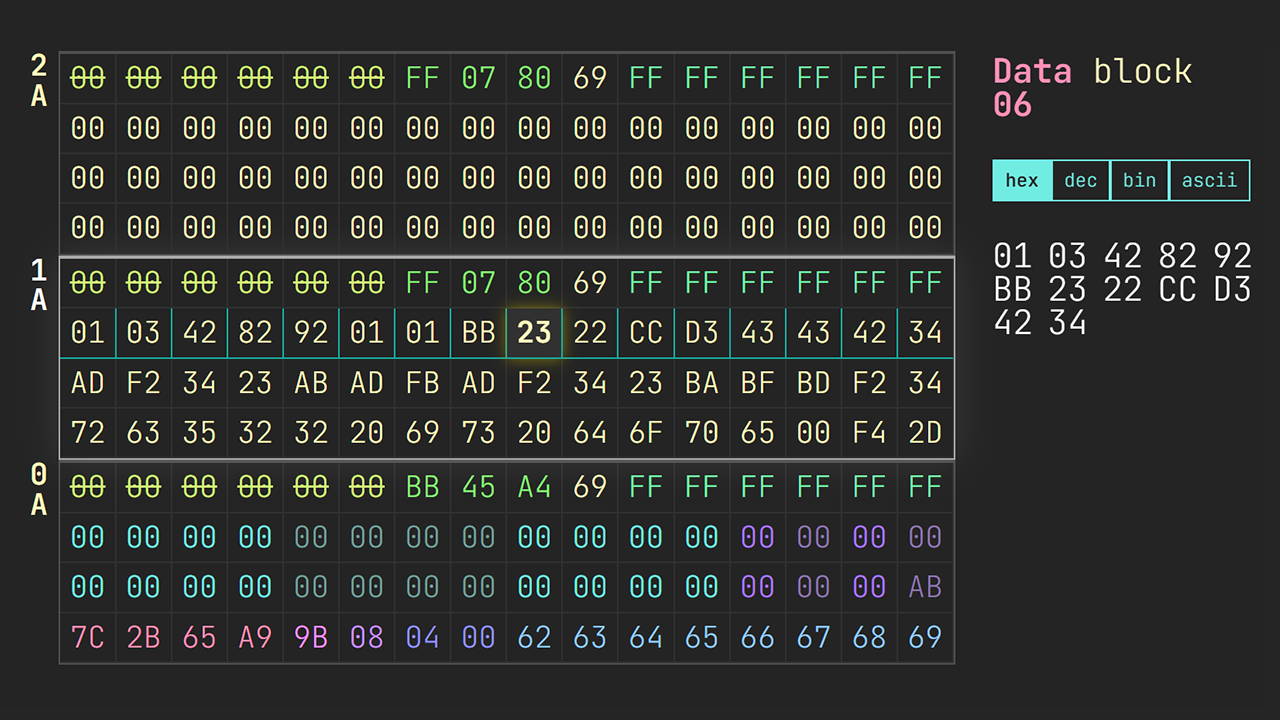Click the AB byte in block 1A

(311, 383)
